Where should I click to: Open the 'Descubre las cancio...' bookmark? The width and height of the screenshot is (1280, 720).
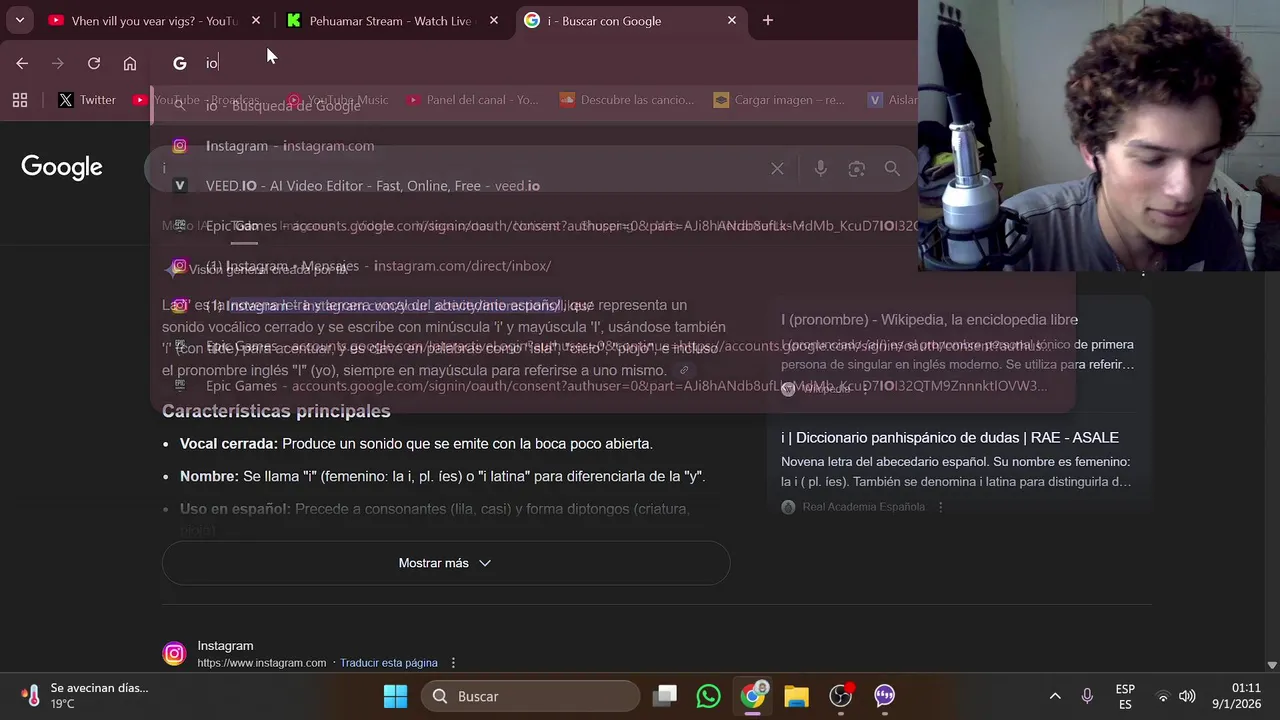pyautogui.click(x=626, y=100)
